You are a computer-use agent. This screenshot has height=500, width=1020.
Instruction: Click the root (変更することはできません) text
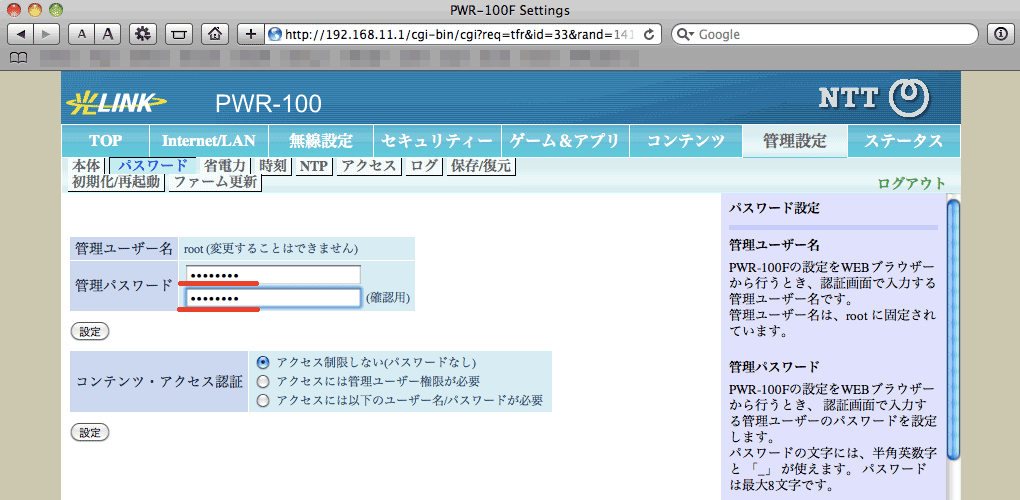[x=271, y=248]
